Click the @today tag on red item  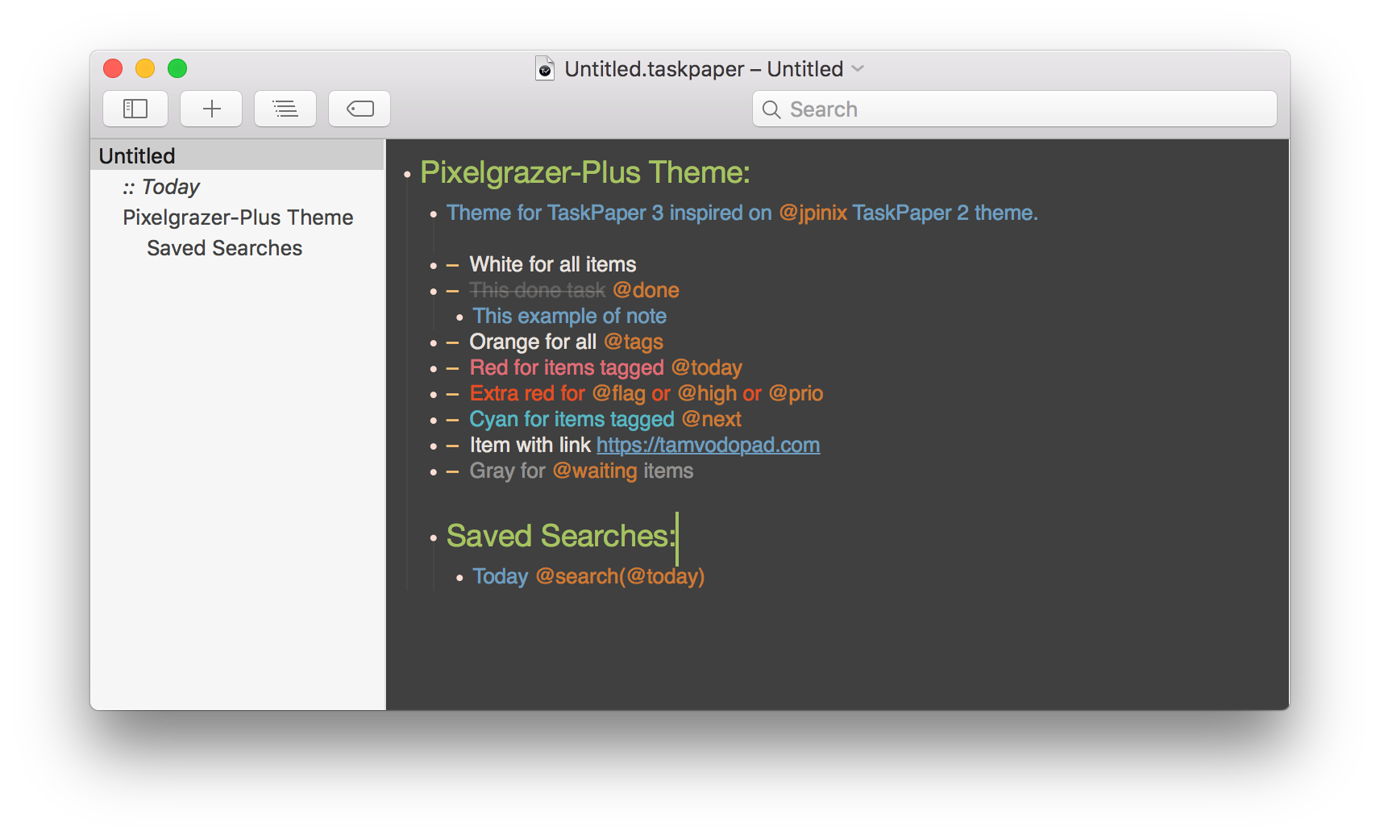[x=707, y=368]
